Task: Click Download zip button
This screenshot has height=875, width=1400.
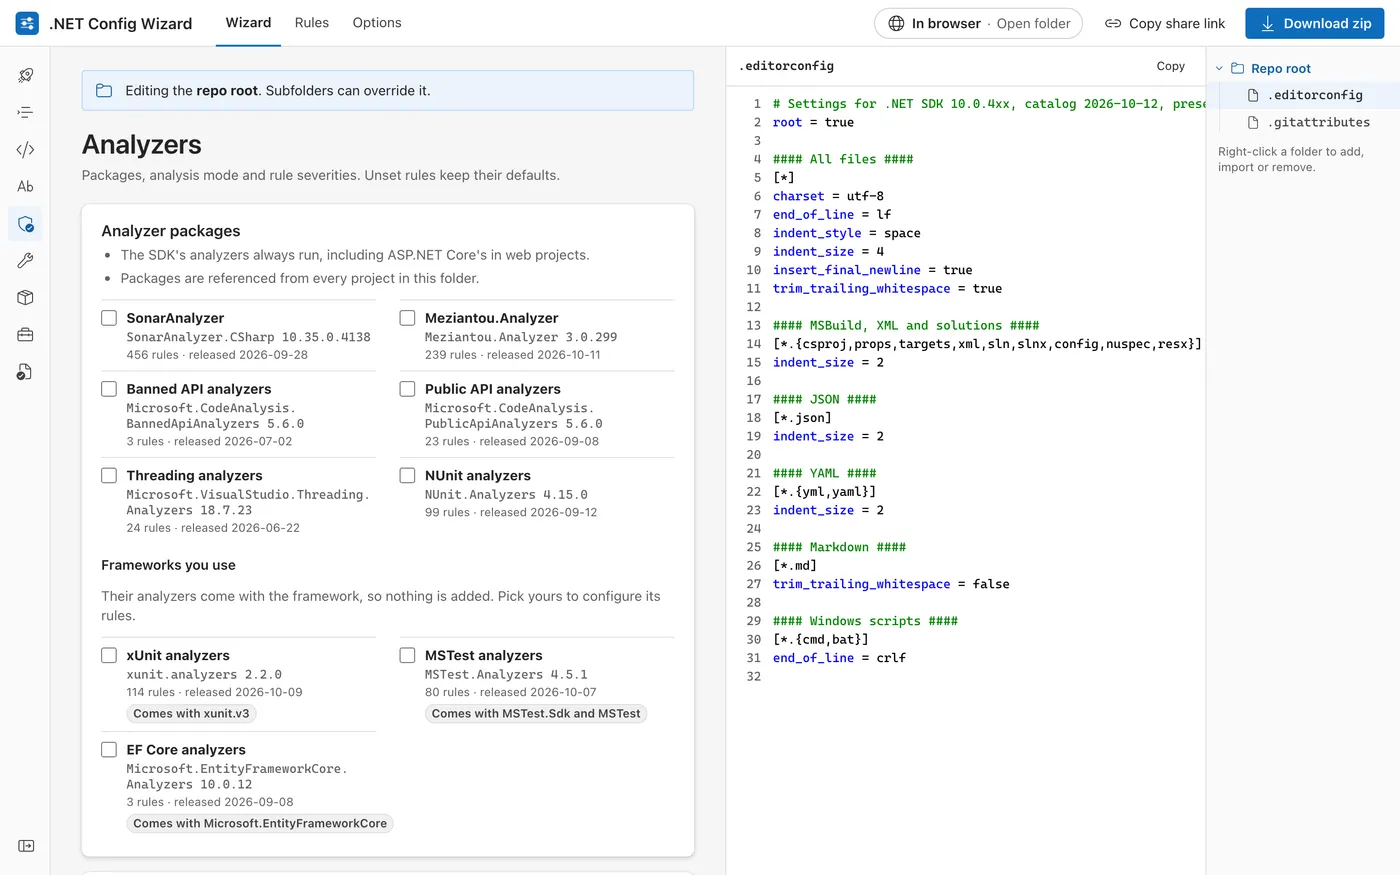Action: (x=1314, y=23)
